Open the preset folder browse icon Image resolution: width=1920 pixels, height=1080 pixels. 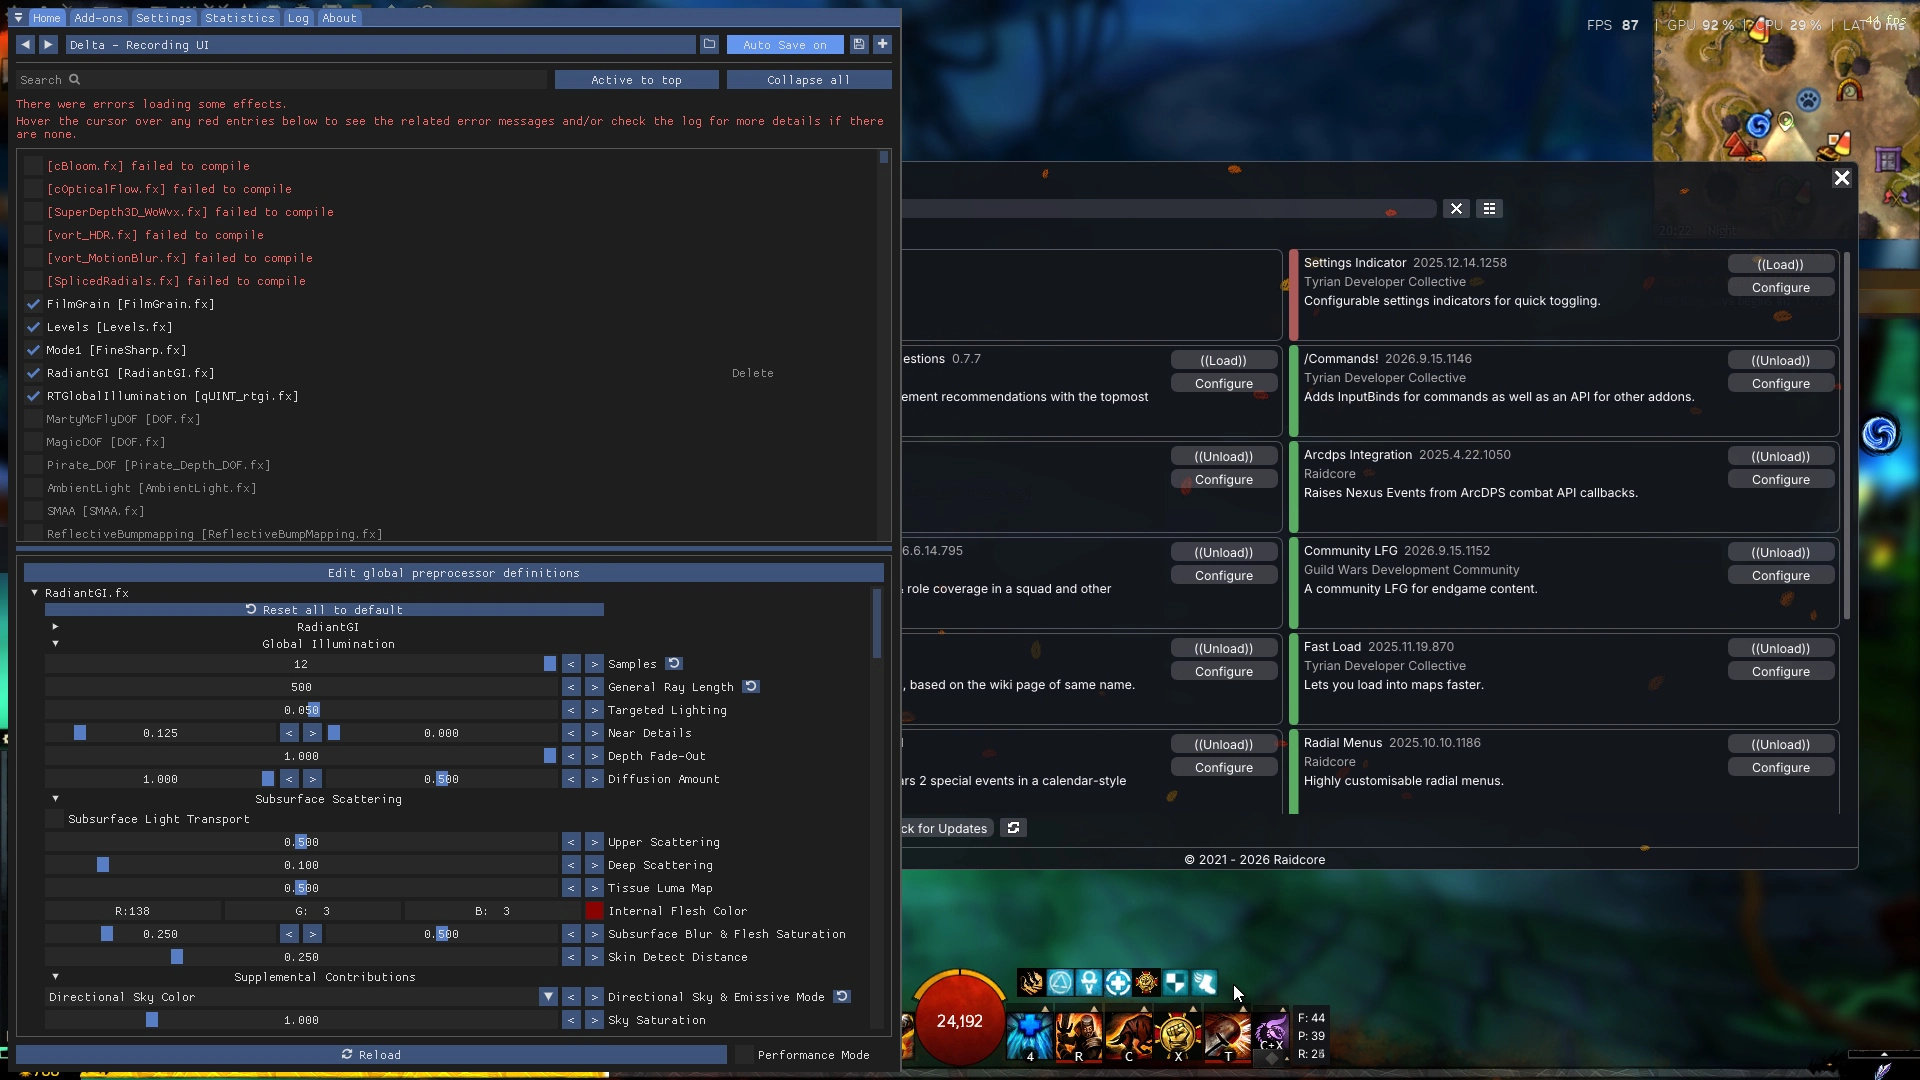pos(709,44)
